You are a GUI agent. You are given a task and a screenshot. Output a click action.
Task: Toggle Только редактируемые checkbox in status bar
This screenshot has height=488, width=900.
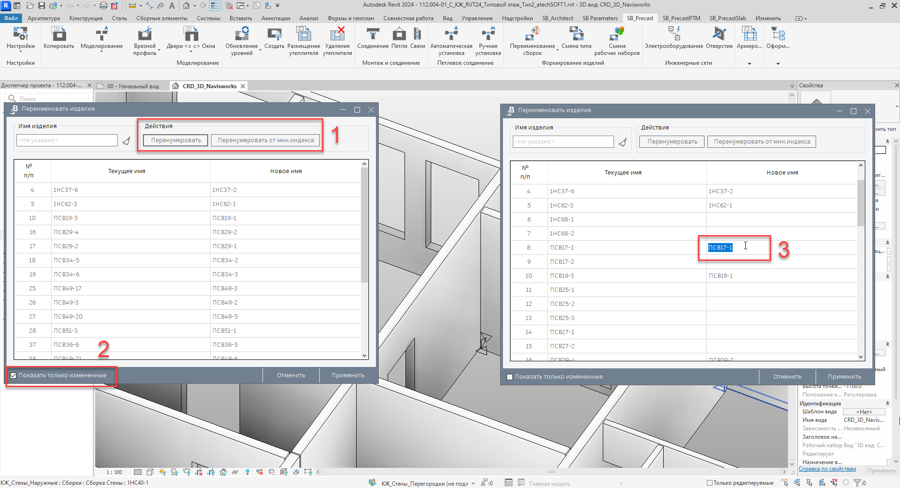pos(709,483)
